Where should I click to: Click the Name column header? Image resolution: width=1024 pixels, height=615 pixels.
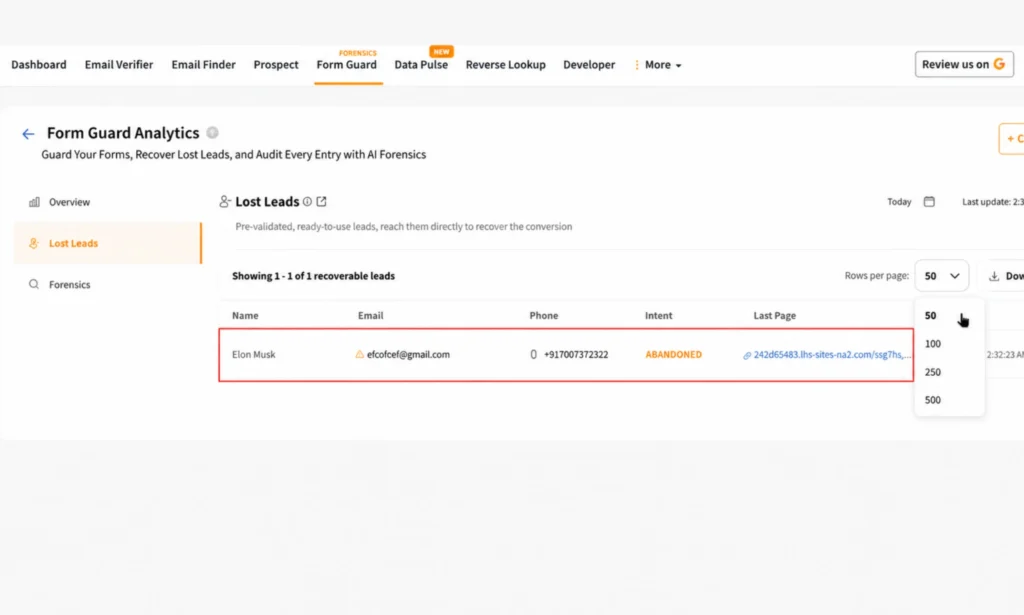point(245,315)
